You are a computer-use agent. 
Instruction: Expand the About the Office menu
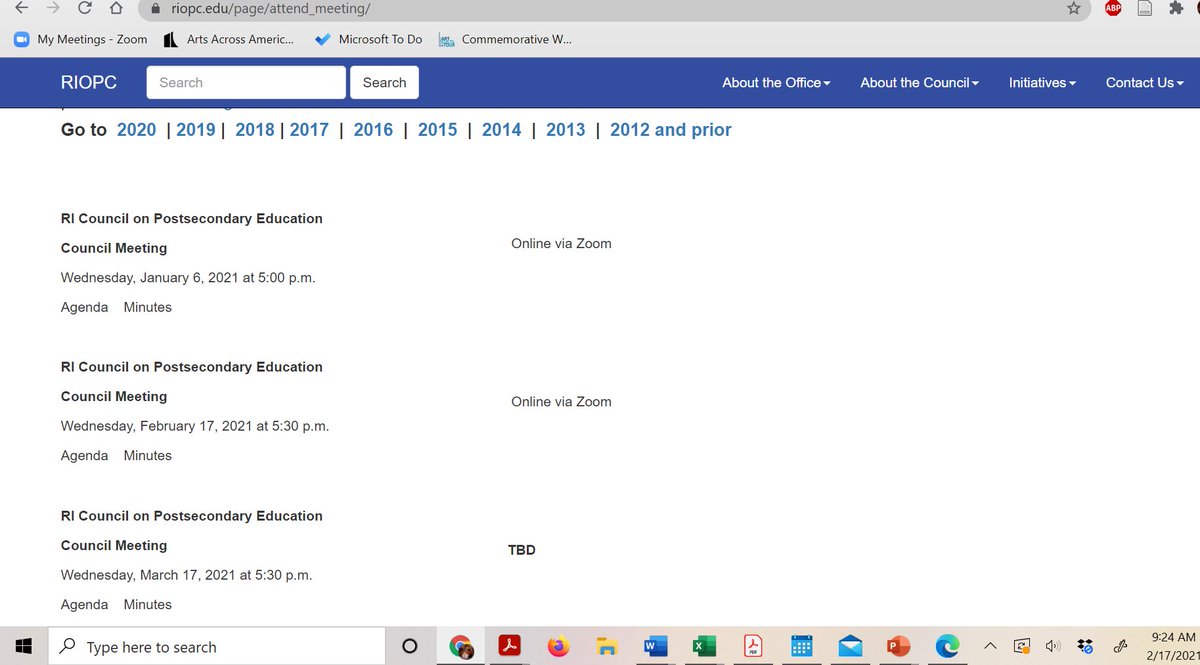pyautogui.click(x=776, y=83)
